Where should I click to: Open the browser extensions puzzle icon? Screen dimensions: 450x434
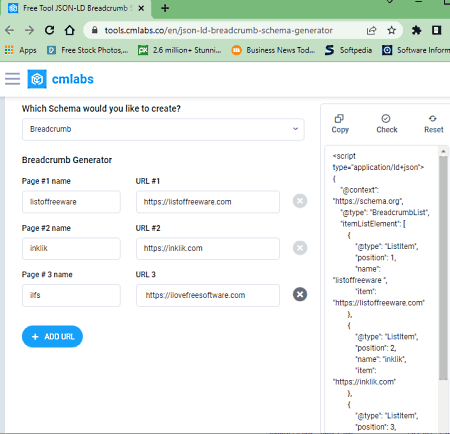416,31
